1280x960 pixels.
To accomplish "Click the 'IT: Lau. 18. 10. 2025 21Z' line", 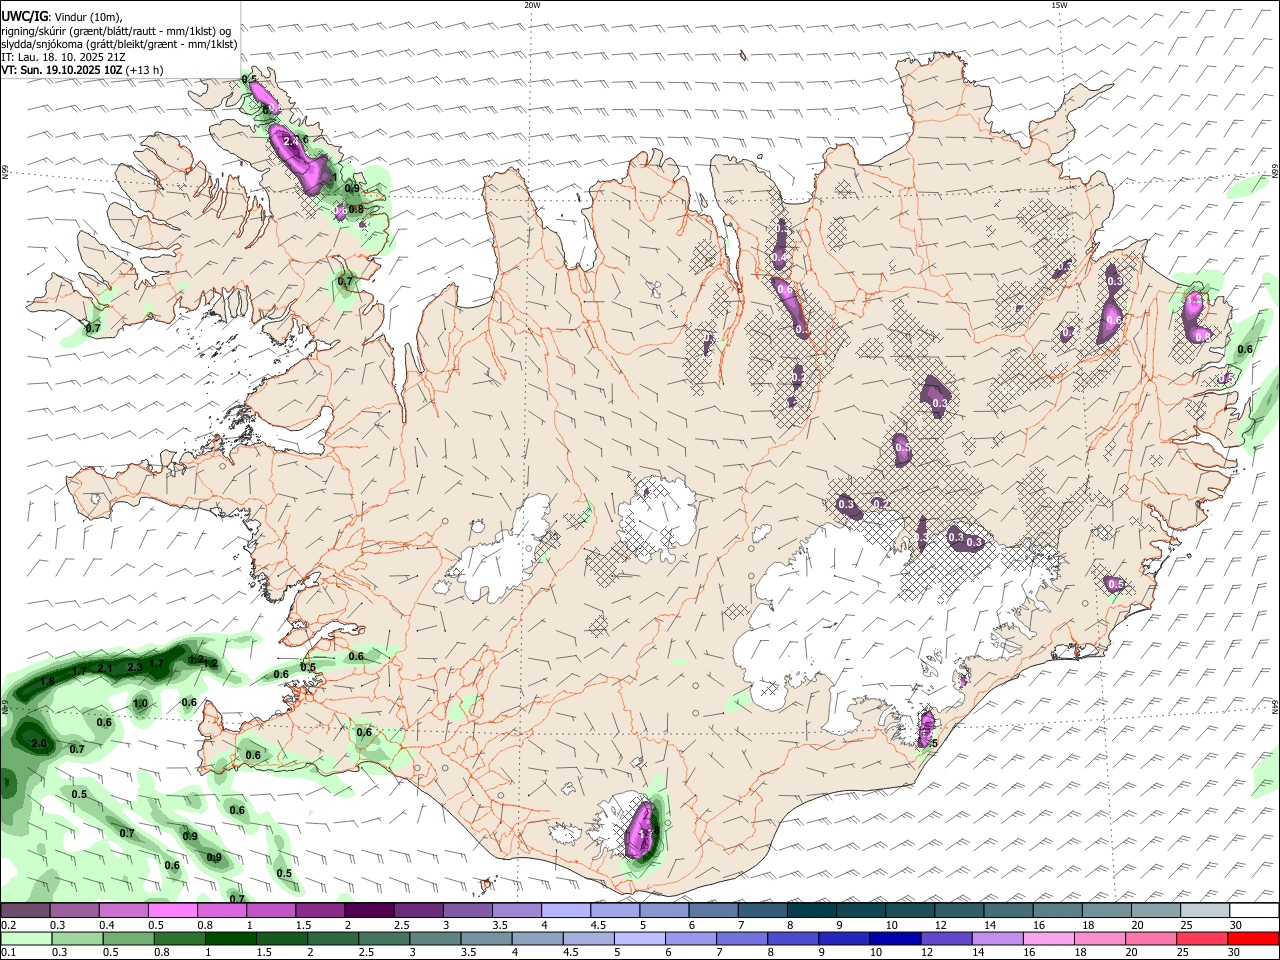I will pyautogui.click(x=64, y=57).
